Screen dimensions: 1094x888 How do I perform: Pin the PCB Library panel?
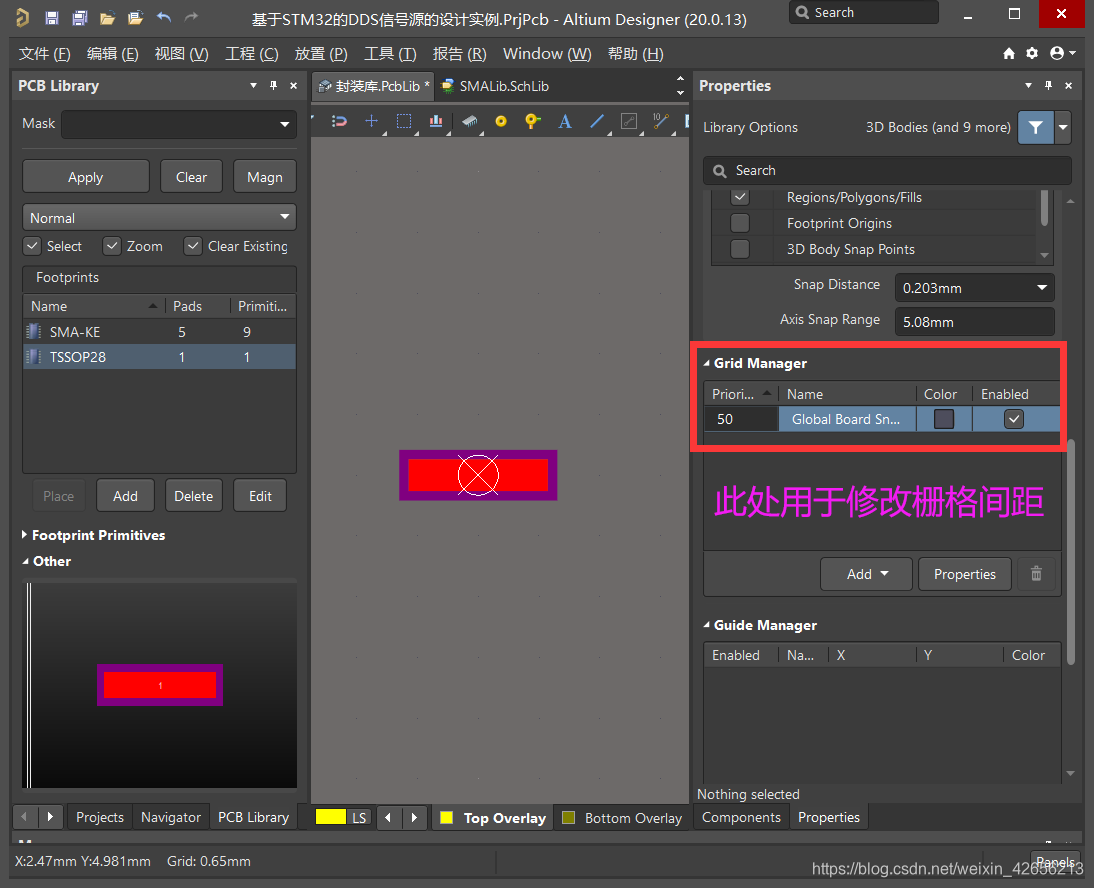(x=274, y=85)
